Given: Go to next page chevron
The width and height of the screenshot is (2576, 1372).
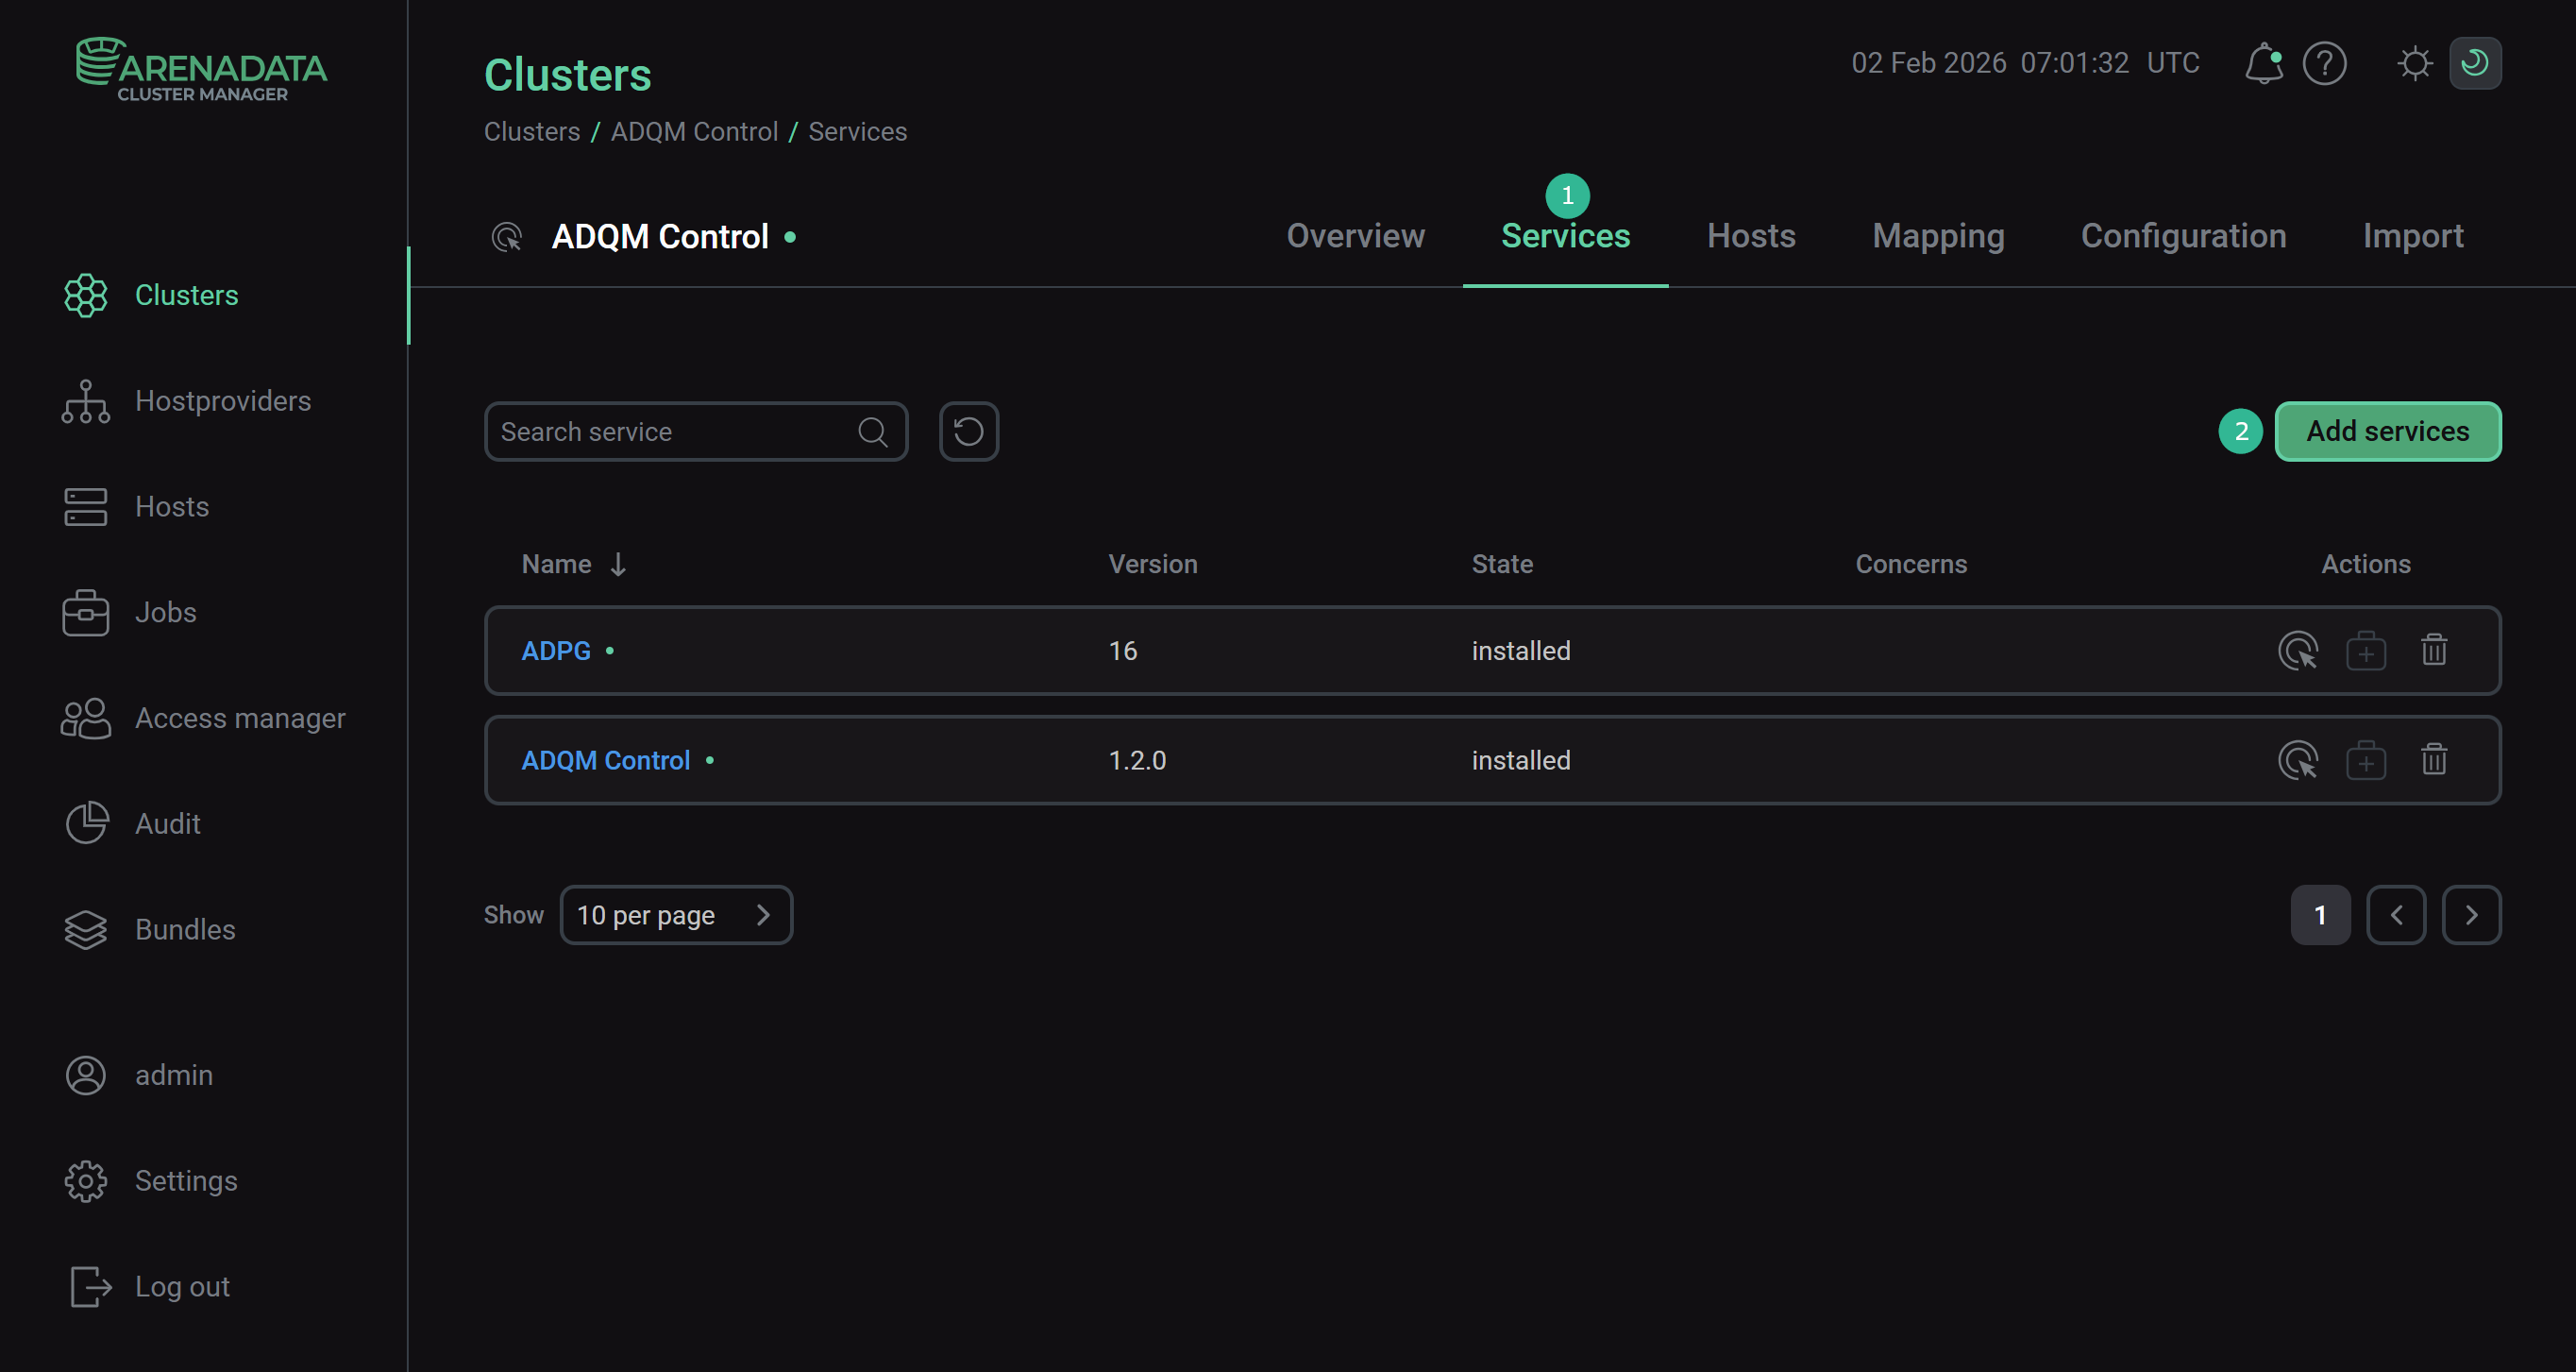Looking at the screenshot, I should point(2471,916).
